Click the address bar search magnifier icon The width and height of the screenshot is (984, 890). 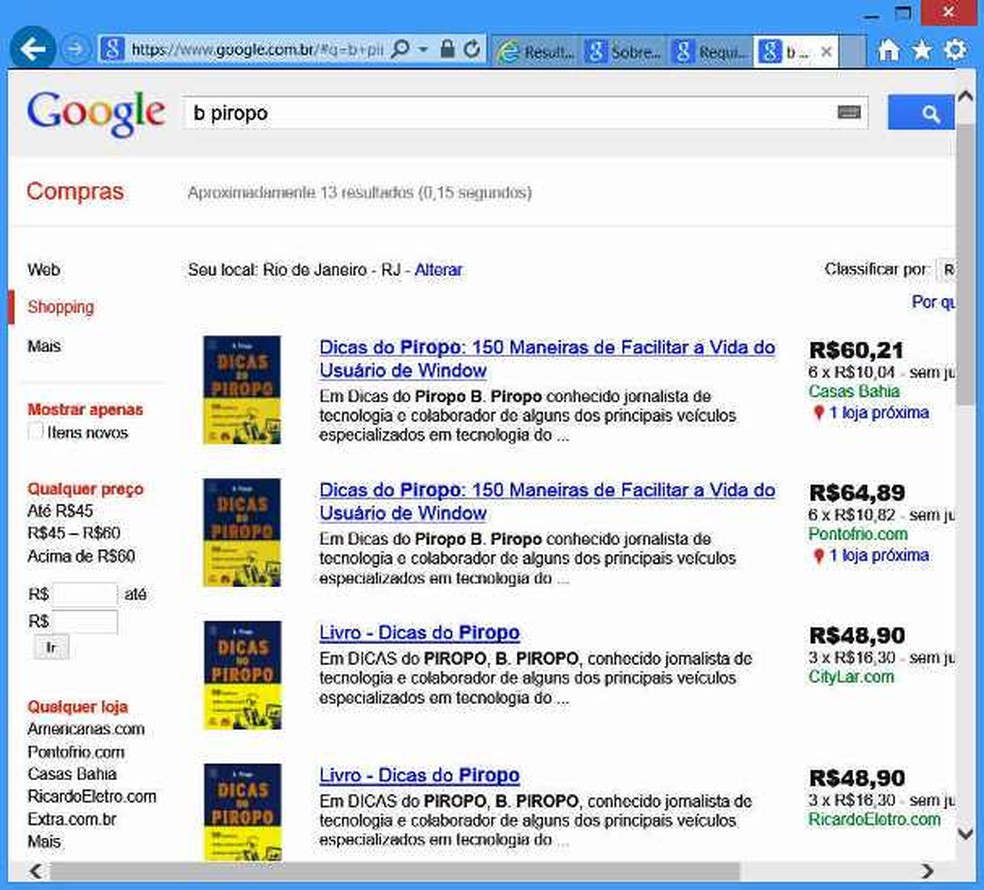click(400, 48)
